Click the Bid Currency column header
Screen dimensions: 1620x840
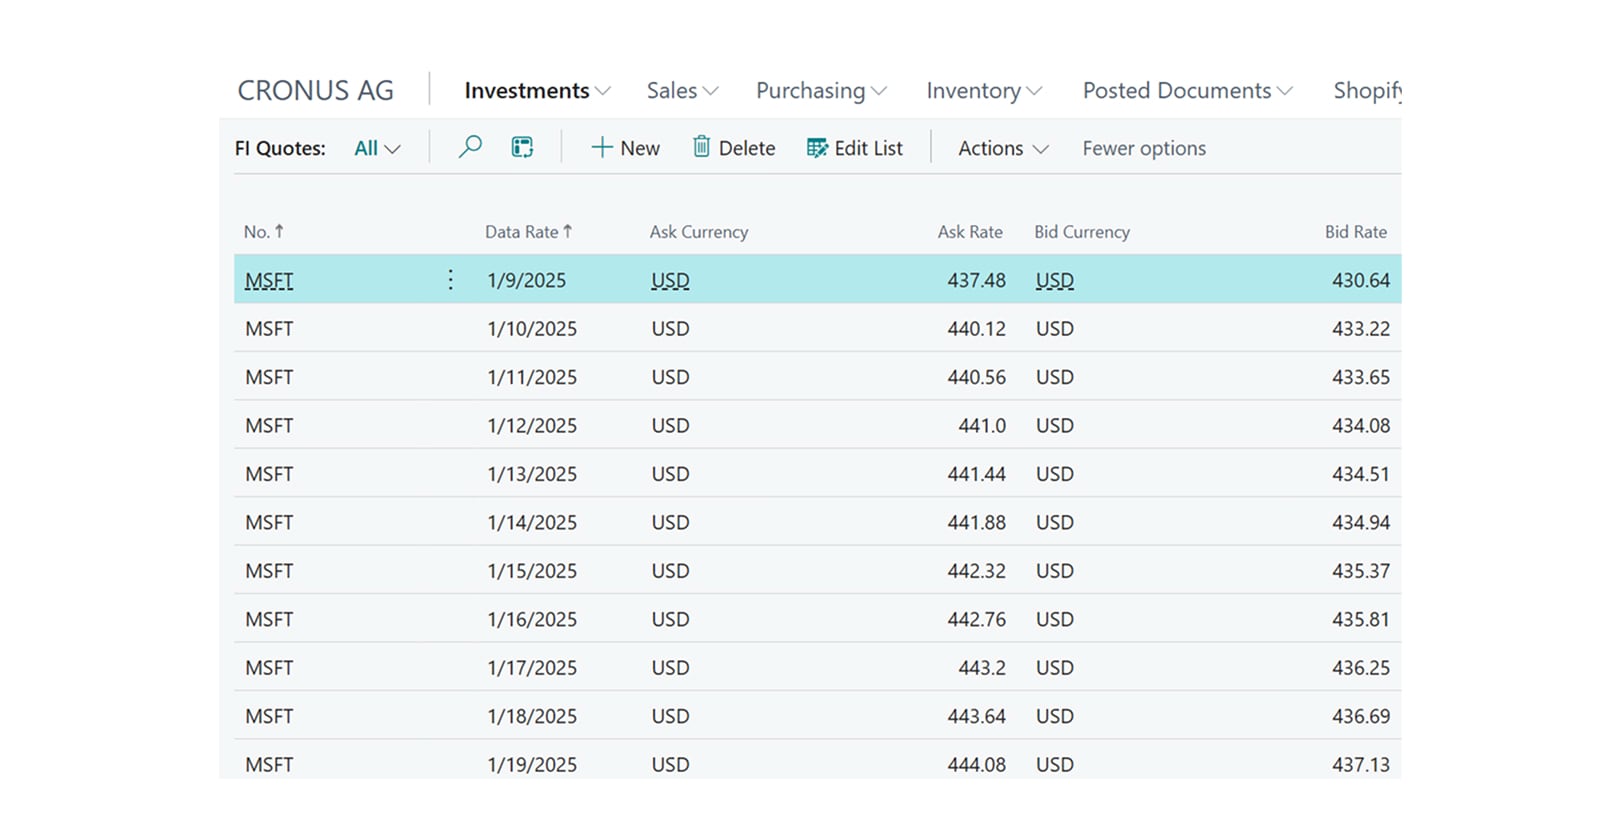pyautogui.click(x=1082, y=232)
